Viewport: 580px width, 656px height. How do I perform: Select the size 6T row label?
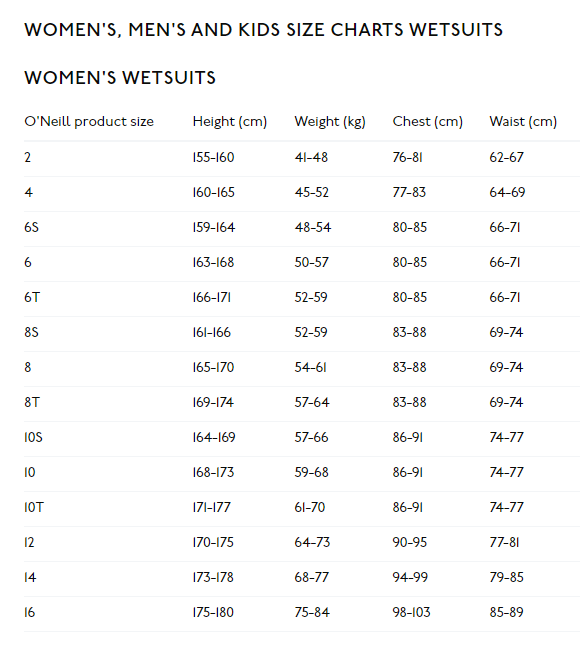(32, 297)
